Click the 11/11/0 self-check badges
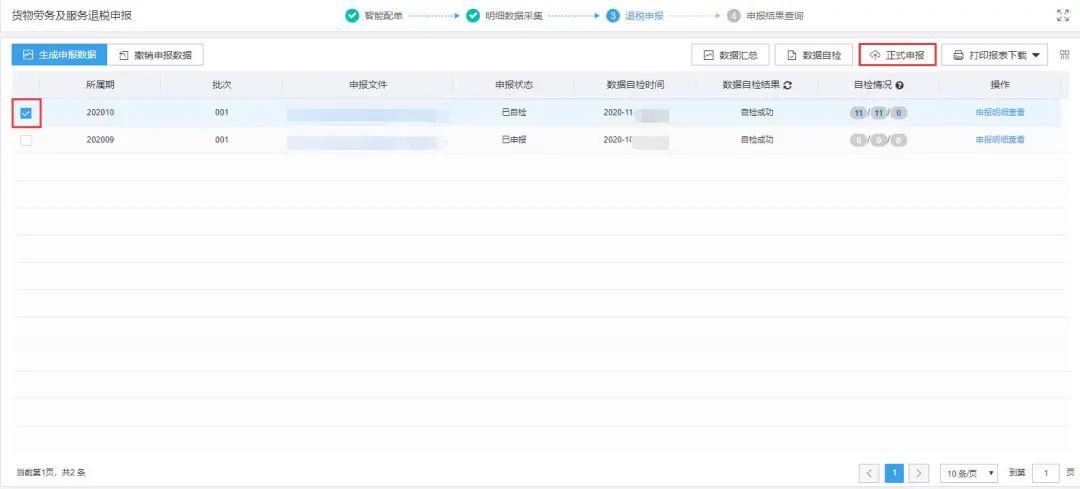Viewport: 1080px width, 489px height. pyautogui.click(x=878, y=113)
